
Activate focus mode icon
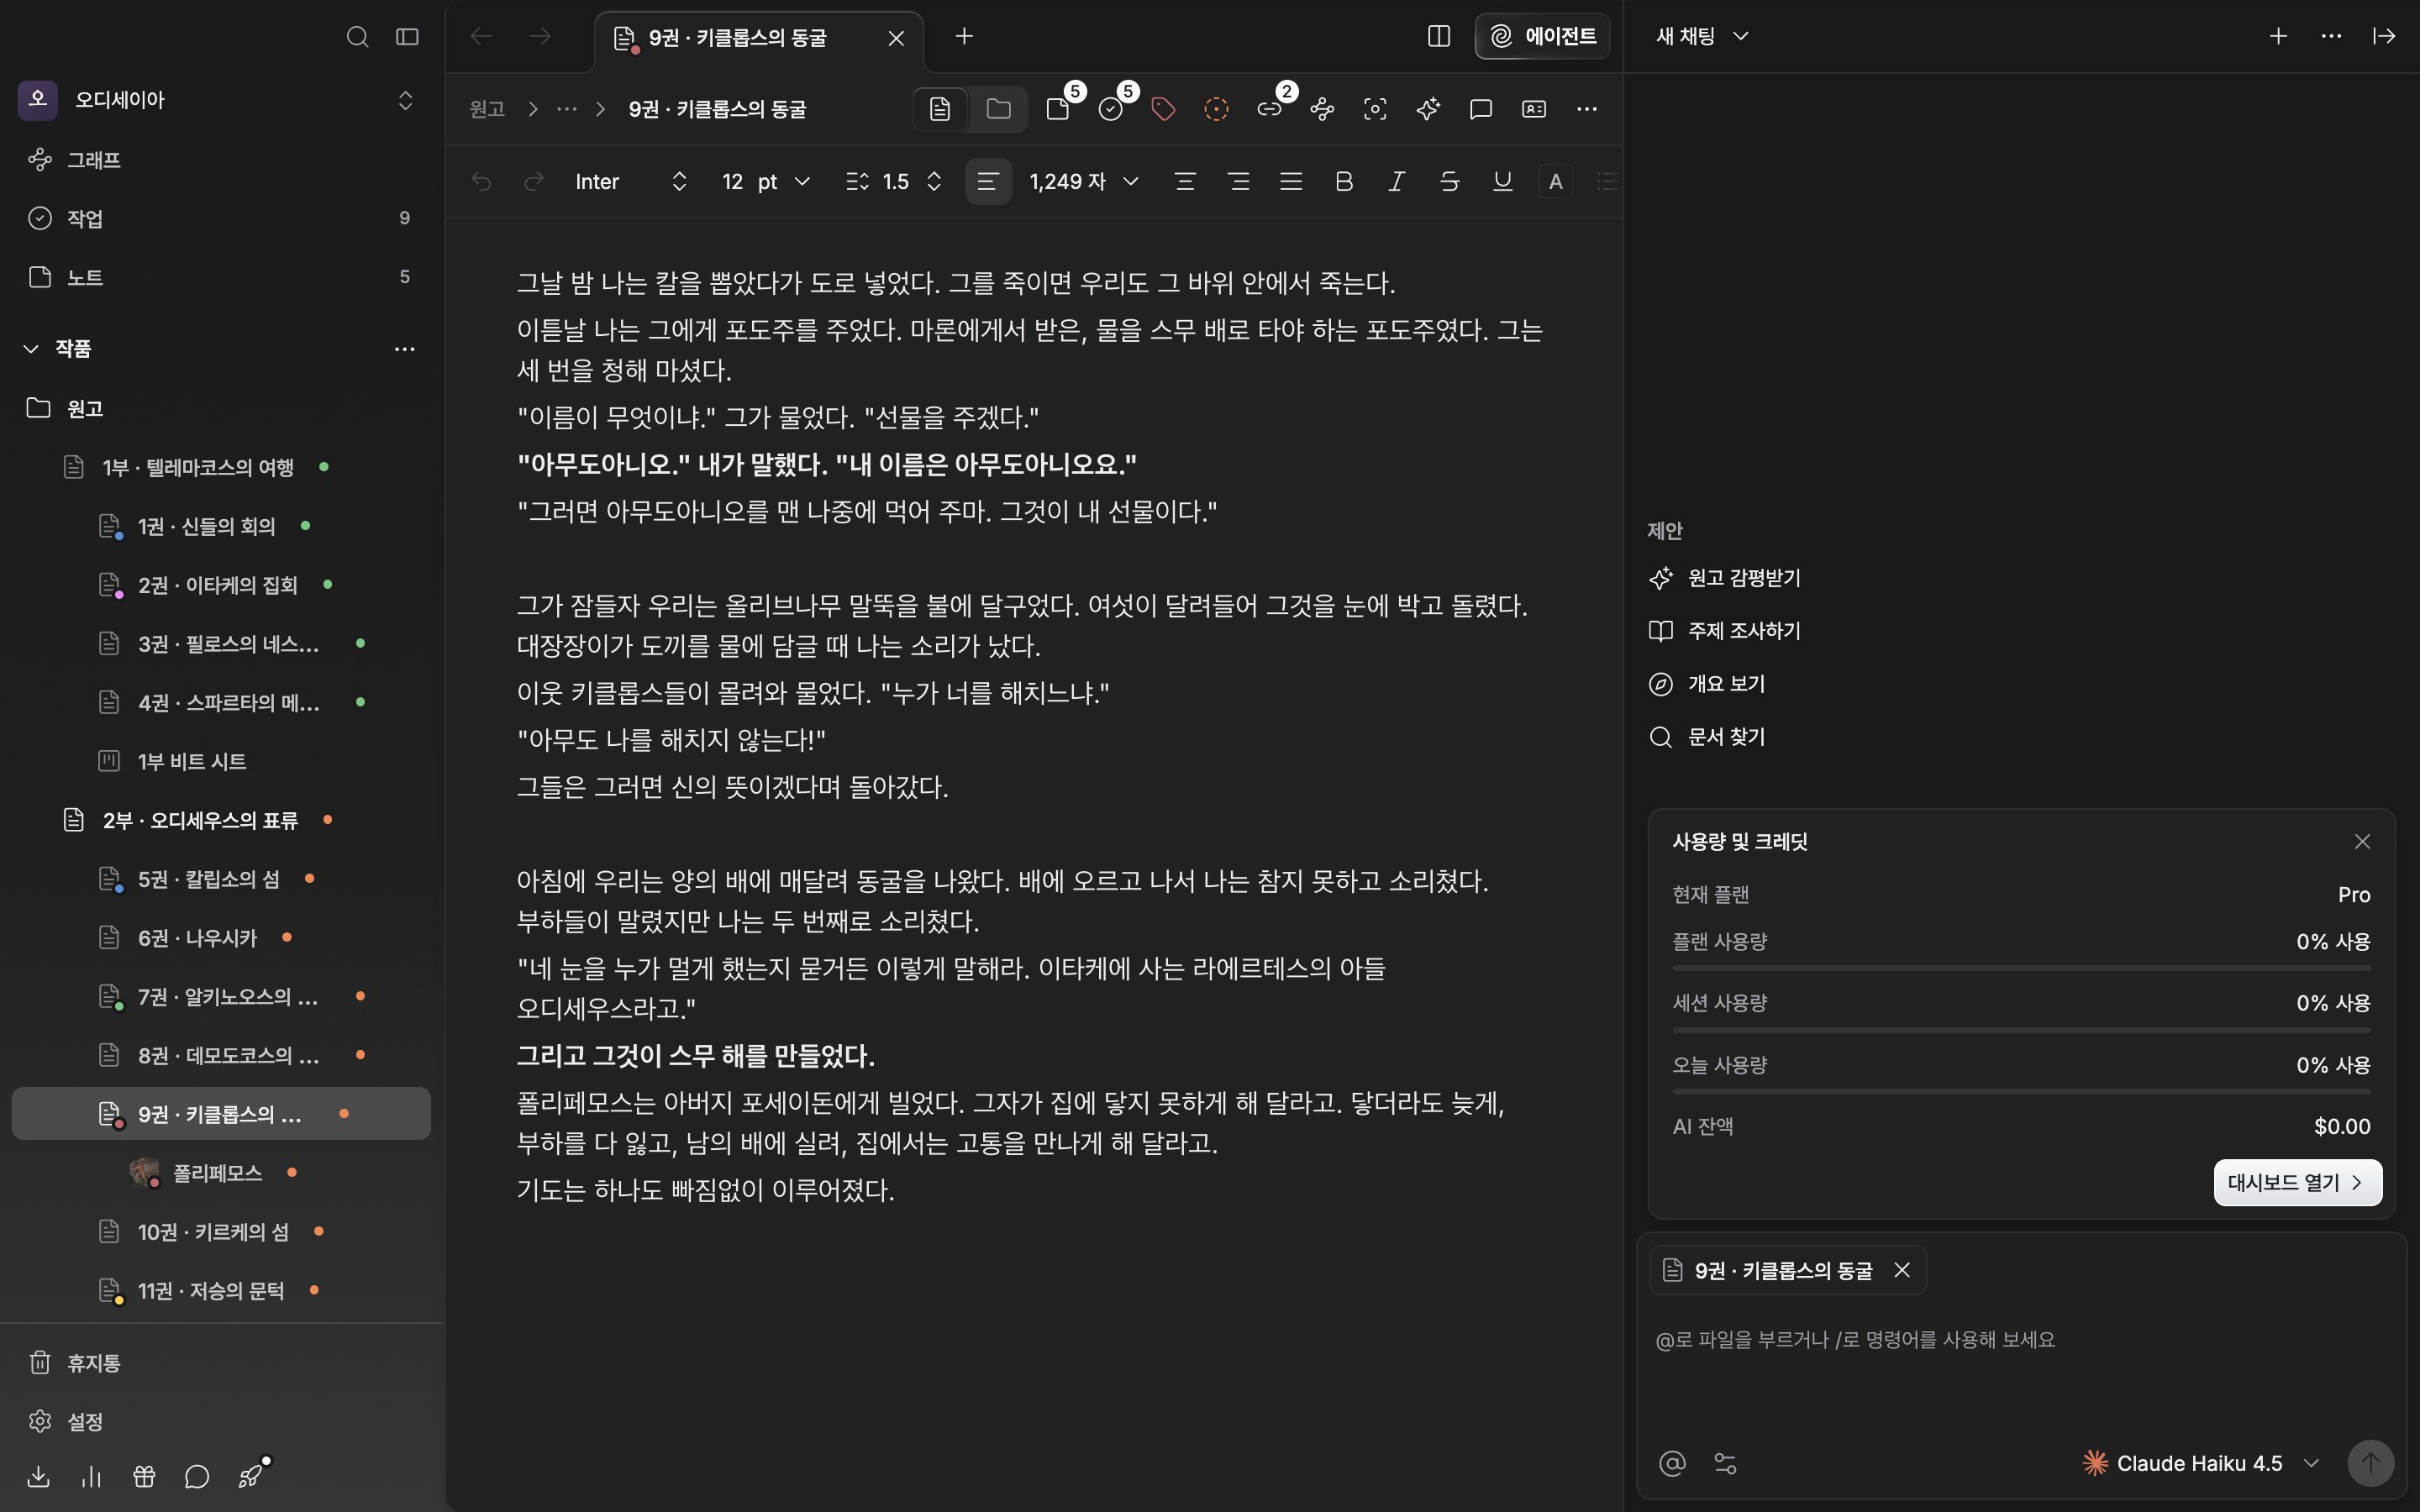click(1375, 109)
